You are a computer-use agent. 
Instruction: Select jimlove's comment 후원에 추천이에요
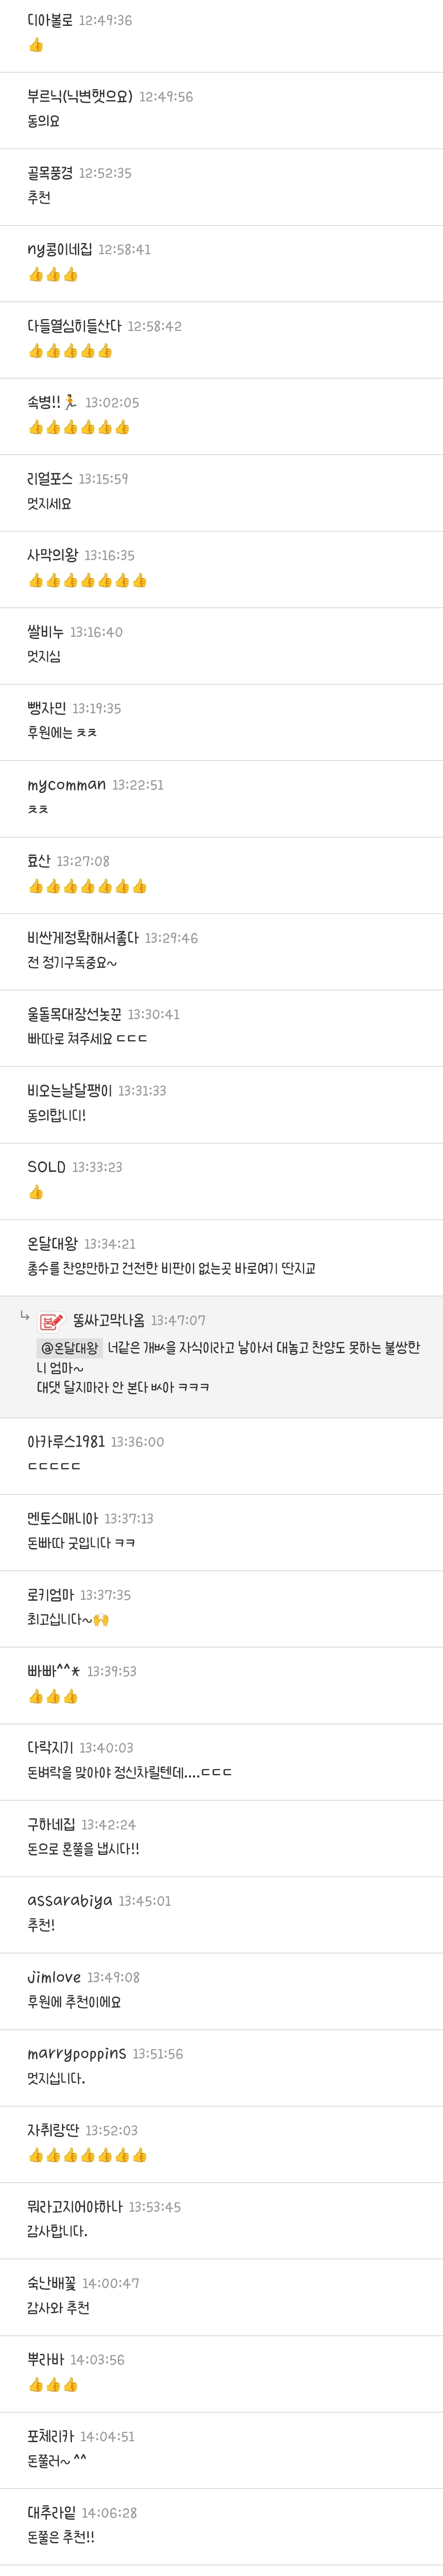click(x=74, y=2002)
